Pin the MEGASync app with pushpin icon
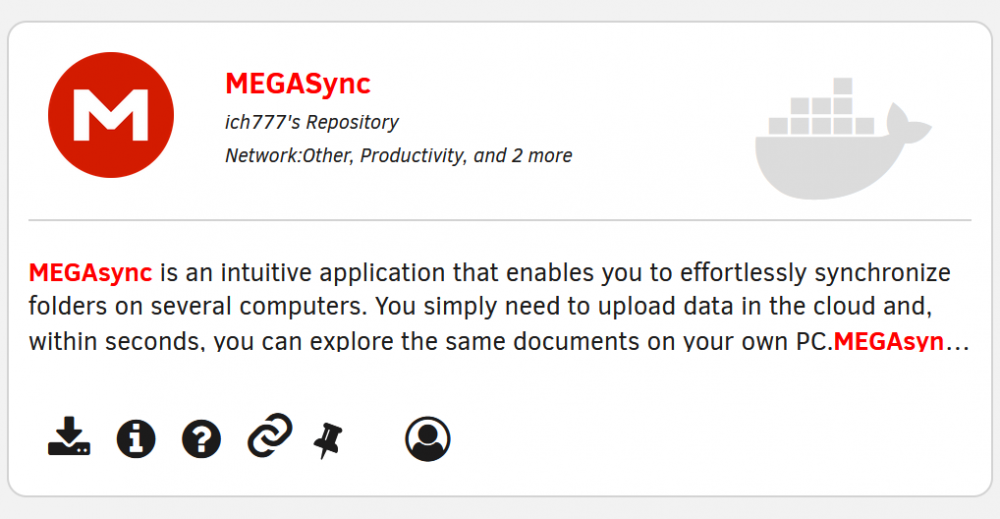 (x=328, y=440)
